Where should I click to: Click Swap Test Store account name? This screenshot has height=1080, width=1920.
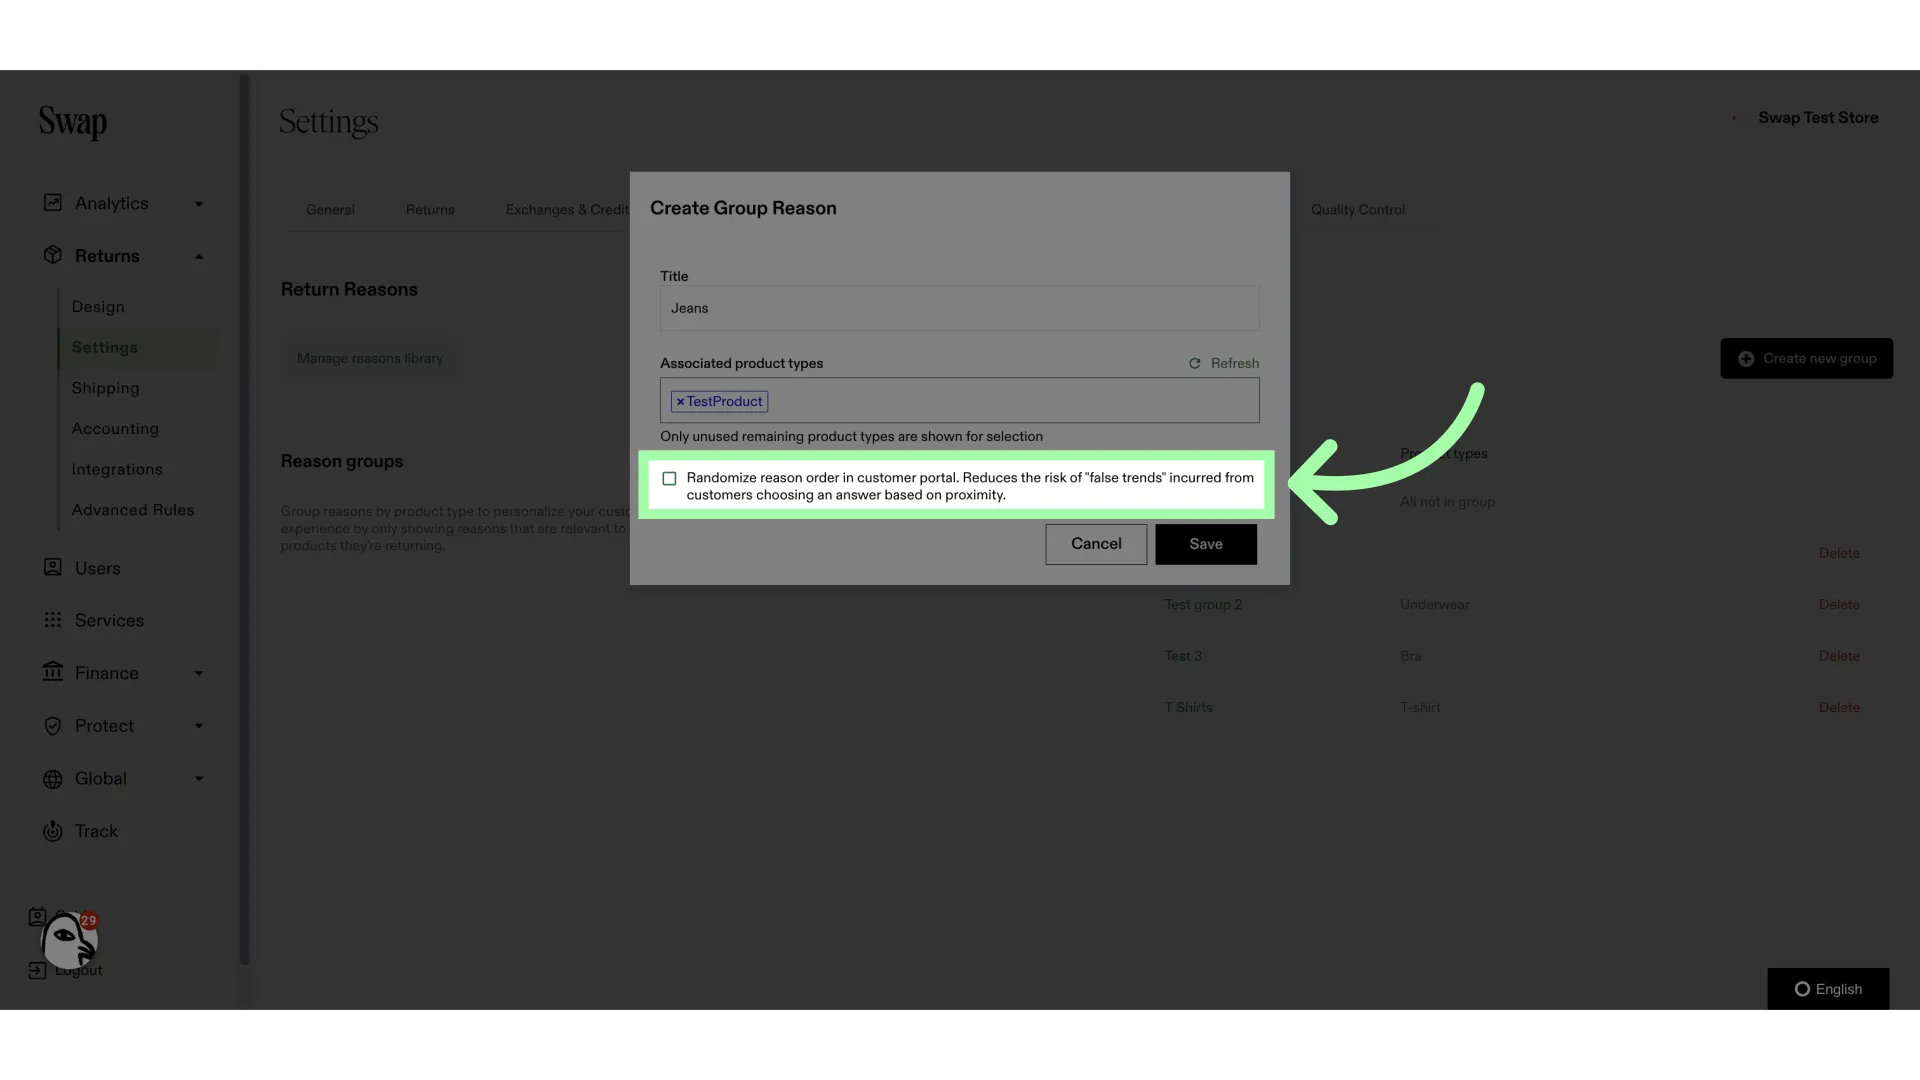pos(1818,118)
